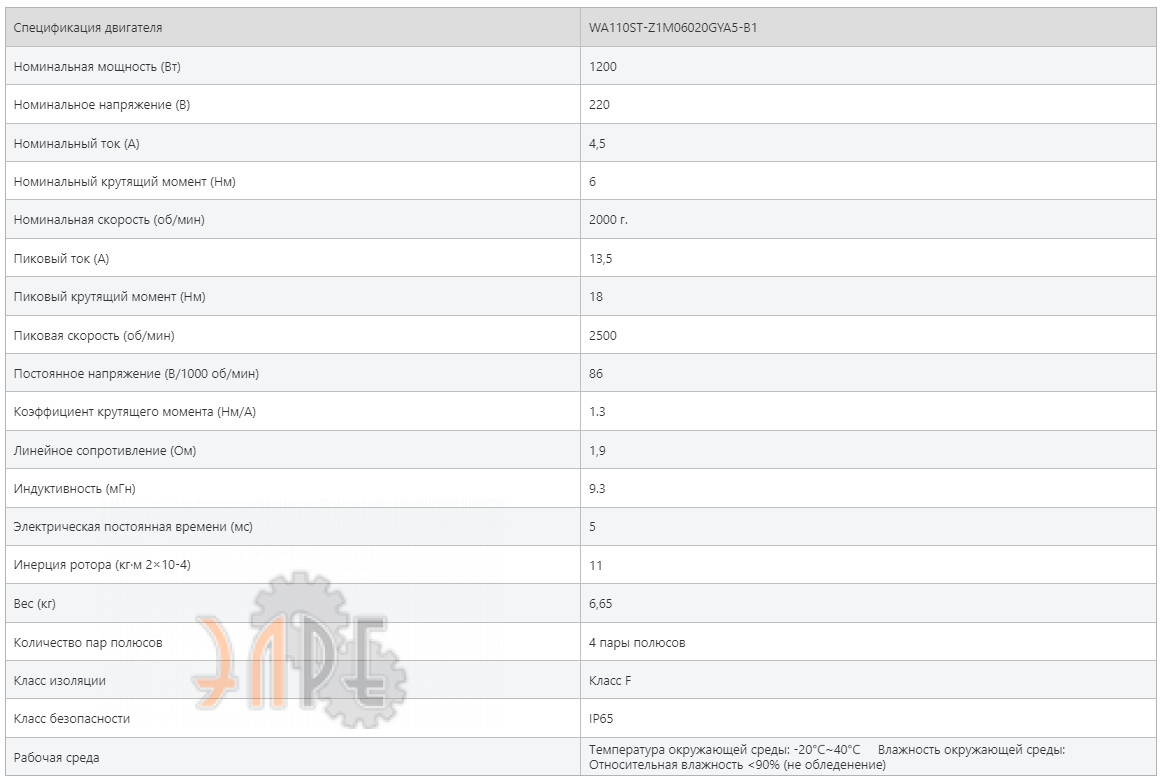Select the Вес (кг) value 6,65
The image size is (1161, 779).
click(600, 603)
